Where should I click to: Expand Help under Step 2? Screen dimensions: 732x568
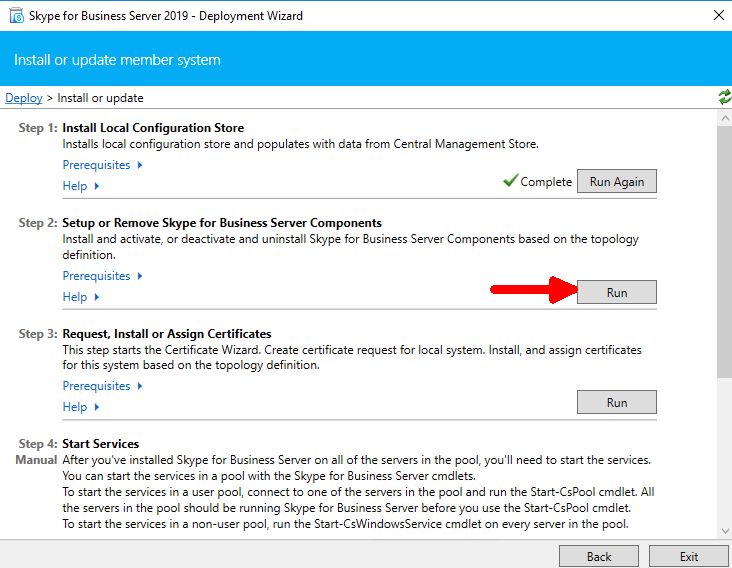(x=81, y=297)
